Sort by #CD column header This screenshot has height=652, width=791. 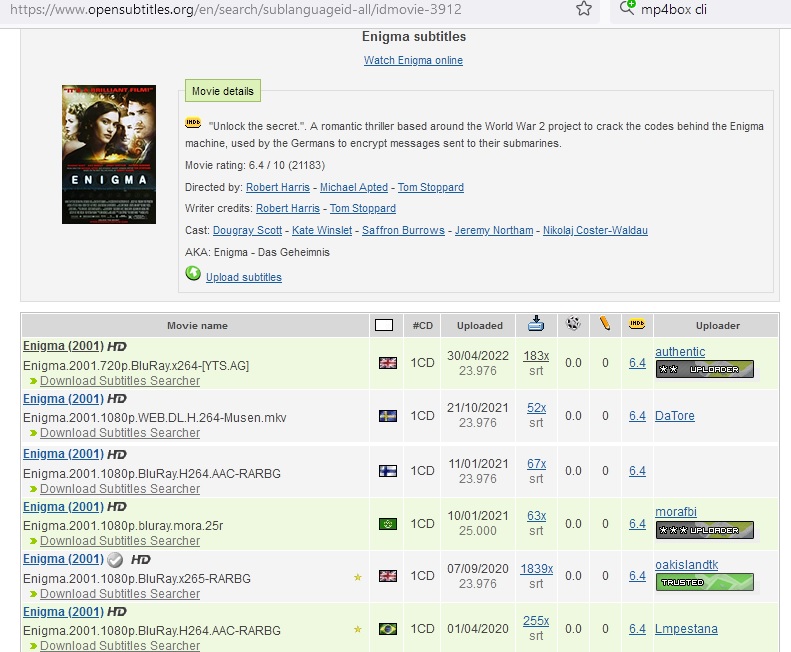[x=423, y=325]
